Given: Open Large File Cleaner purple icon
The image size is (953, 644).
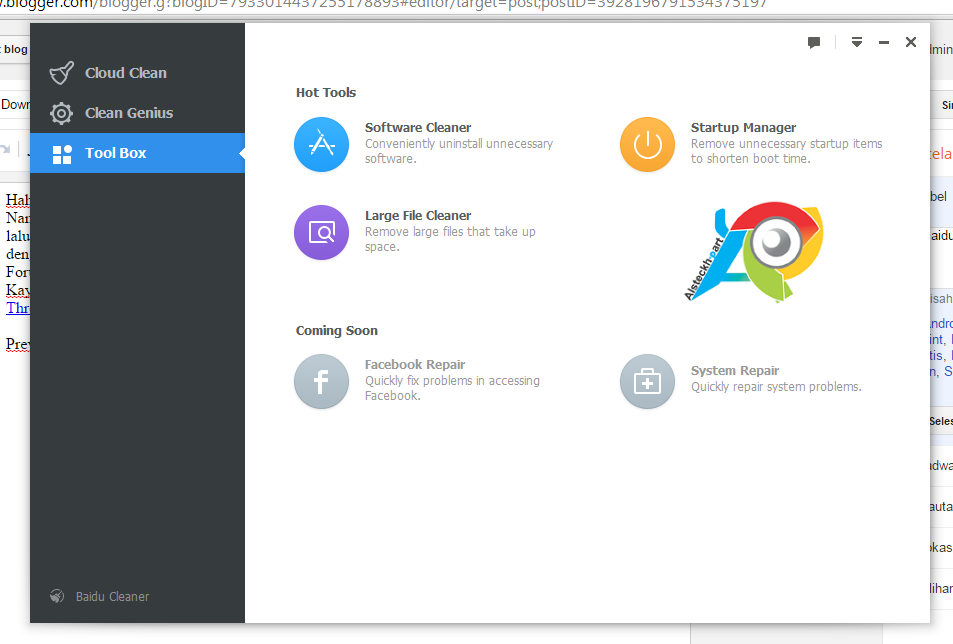Looking at the screenshot, I should pyautogui.click(x=322, y=232).
